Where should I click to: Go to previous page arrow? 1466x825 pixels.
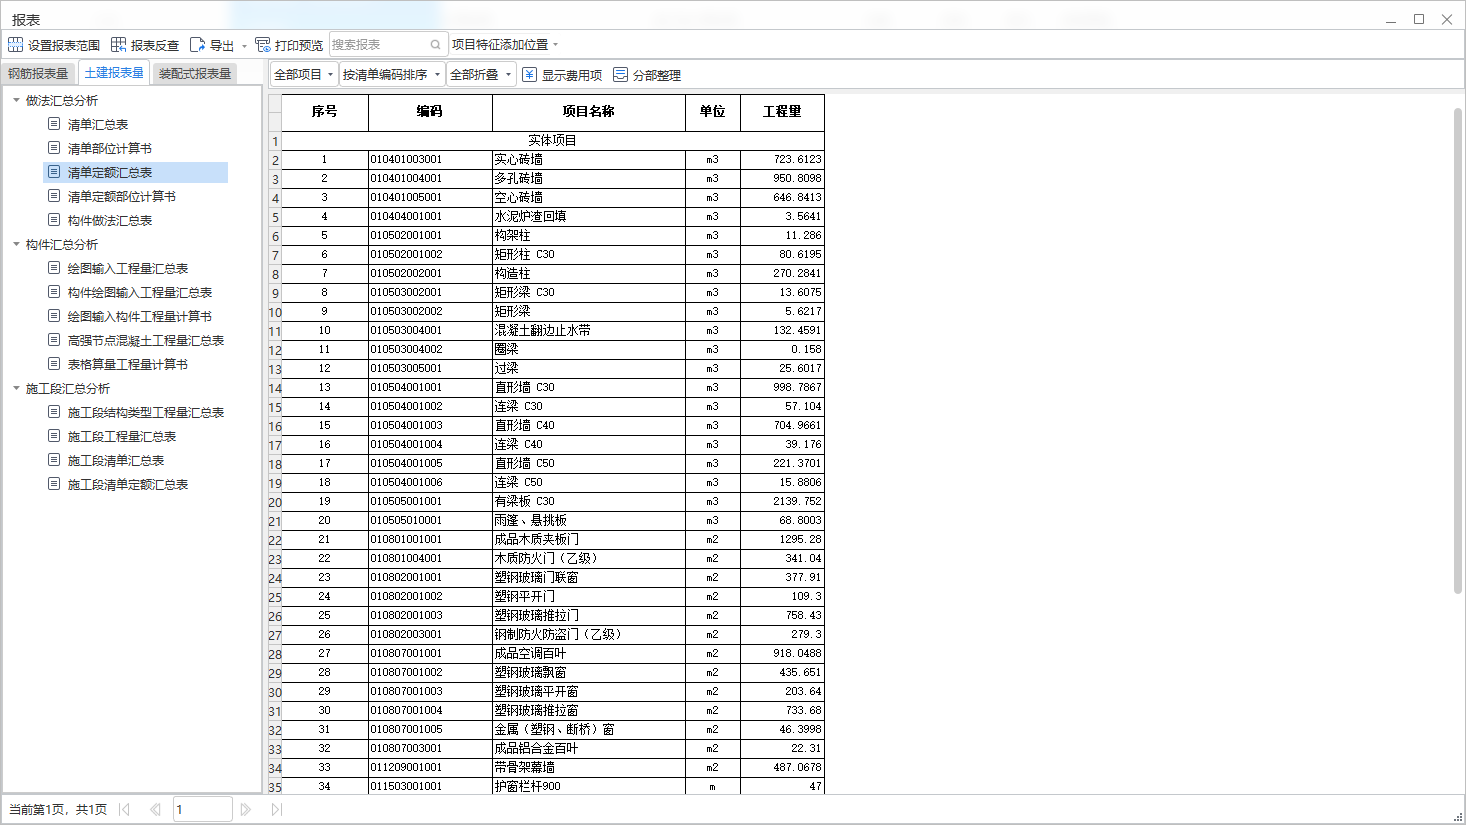[155, 809]
